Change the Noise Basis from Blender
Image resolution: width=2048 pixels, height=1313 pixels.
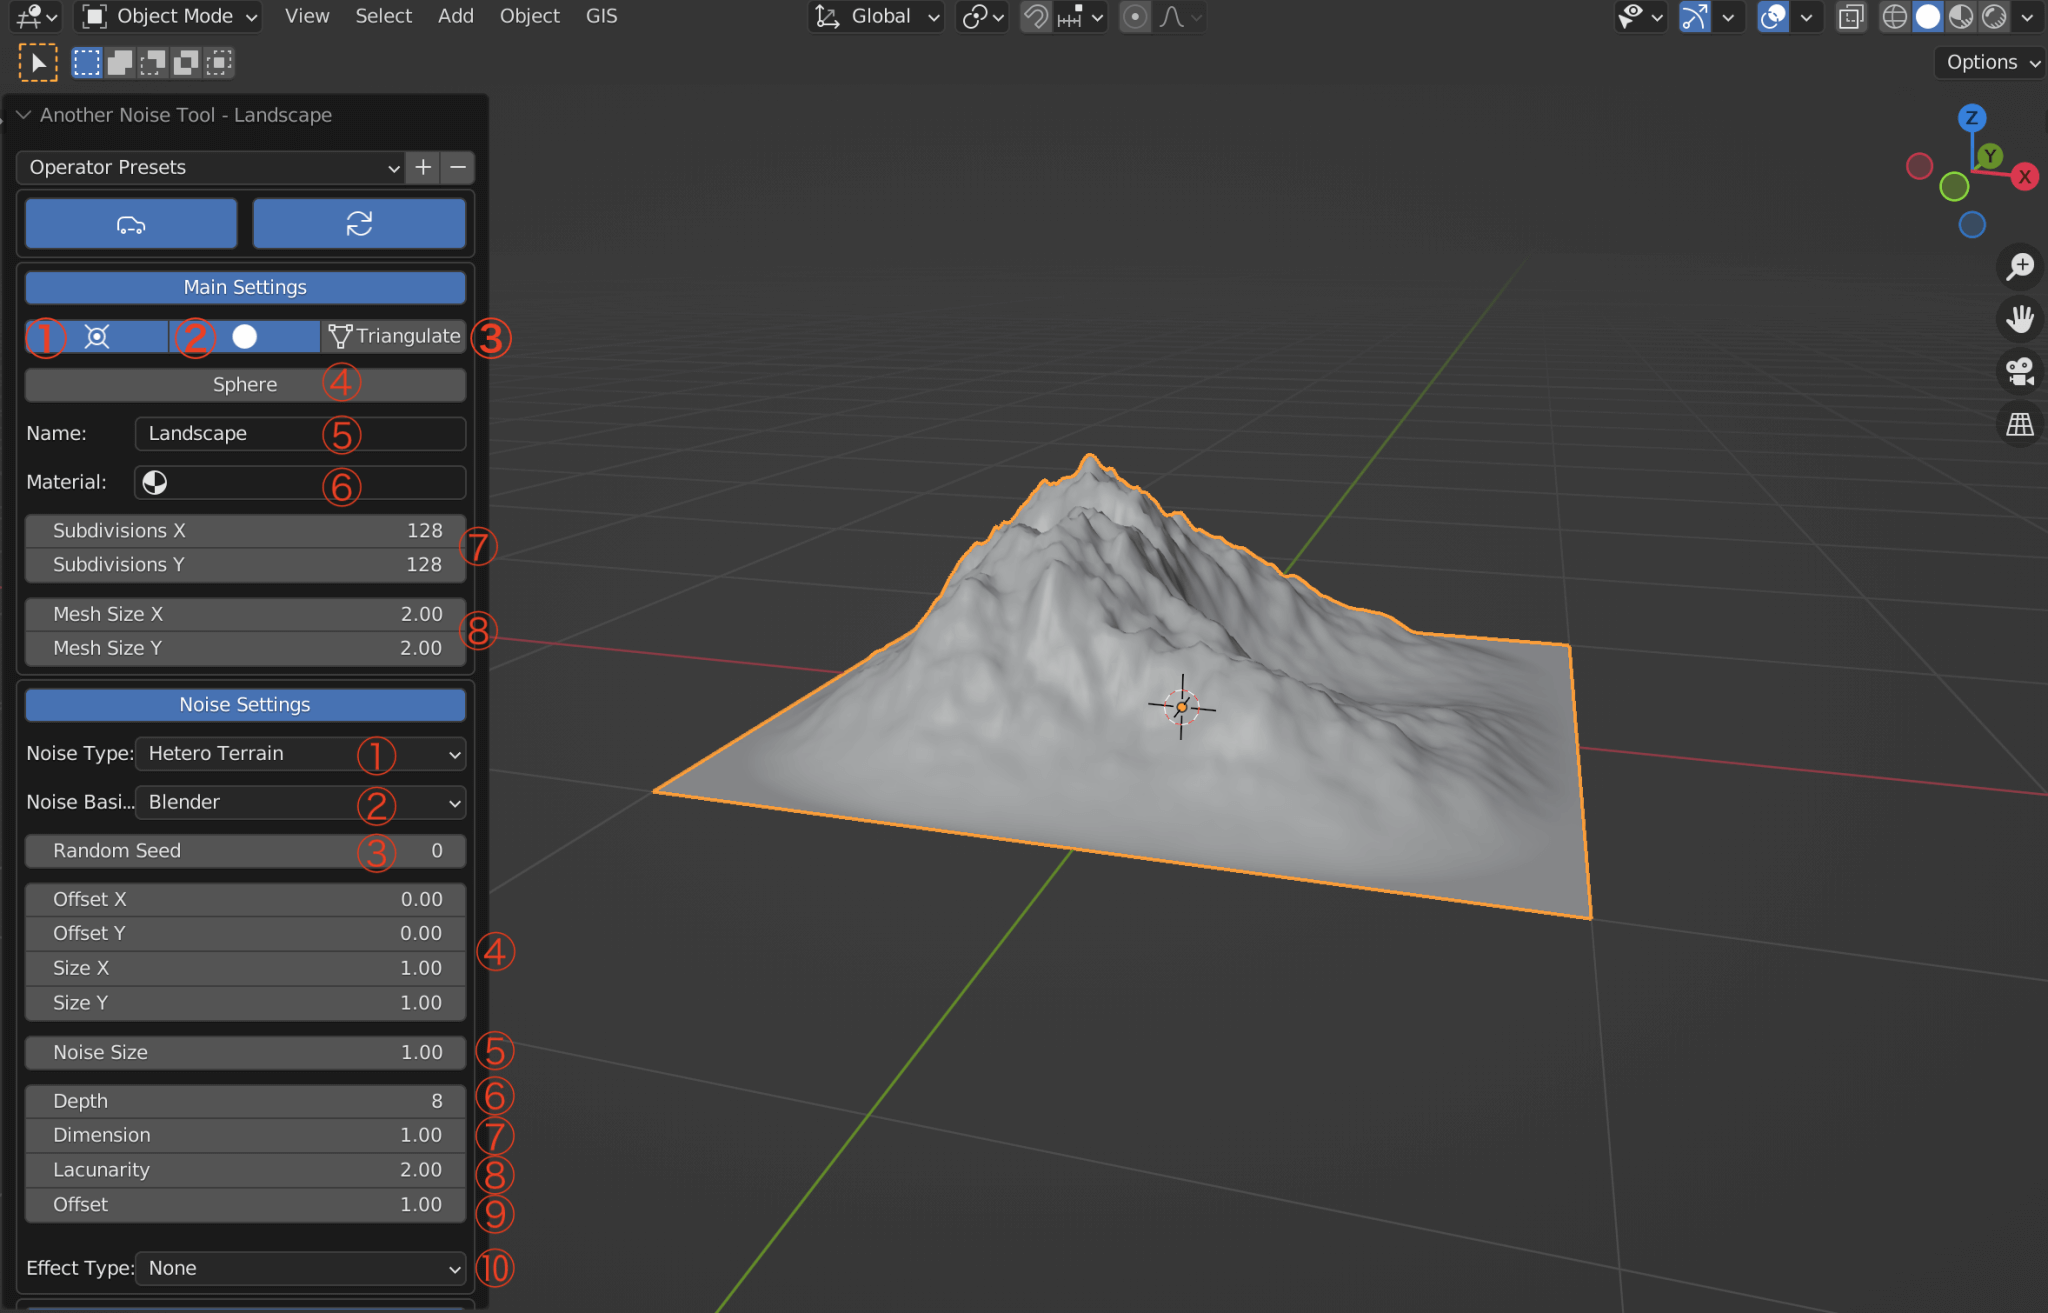point(300,802)
